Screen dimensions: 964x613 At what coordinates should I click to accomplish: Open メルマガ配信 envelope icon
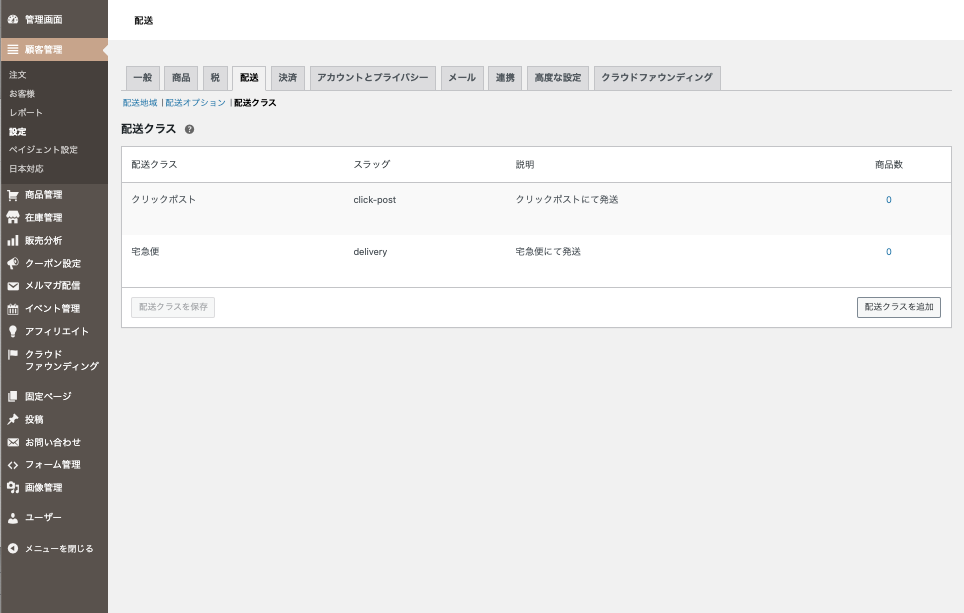13,286
